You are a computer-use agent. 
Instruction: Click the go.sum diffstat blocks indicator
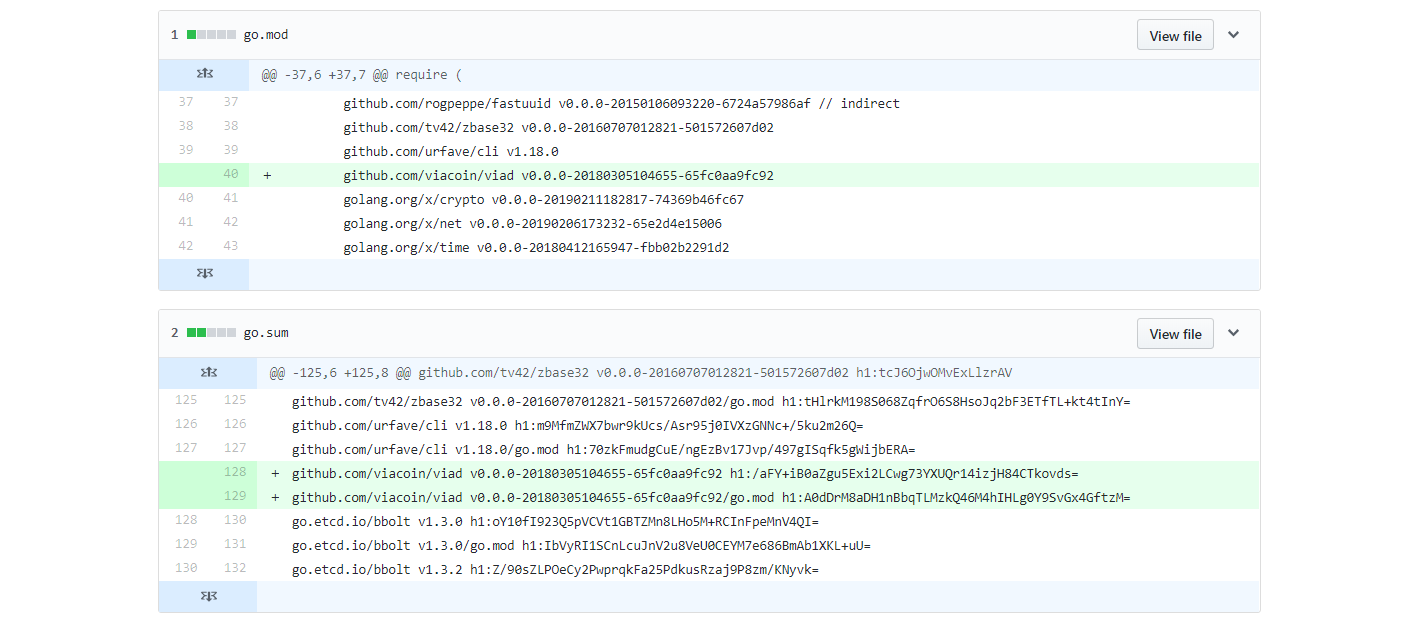[211, 333]
